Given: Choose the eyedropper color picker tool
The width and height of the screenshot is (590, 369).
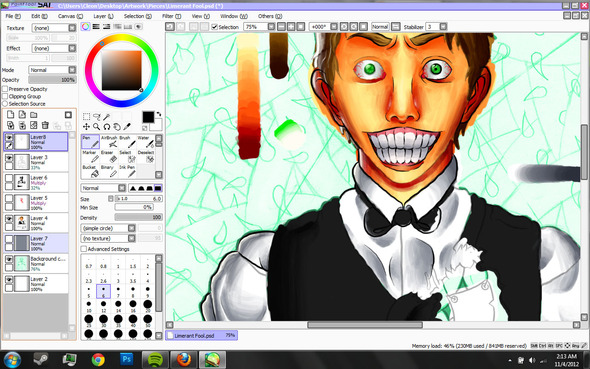Looking at the screenshot, I should (127, 127).
